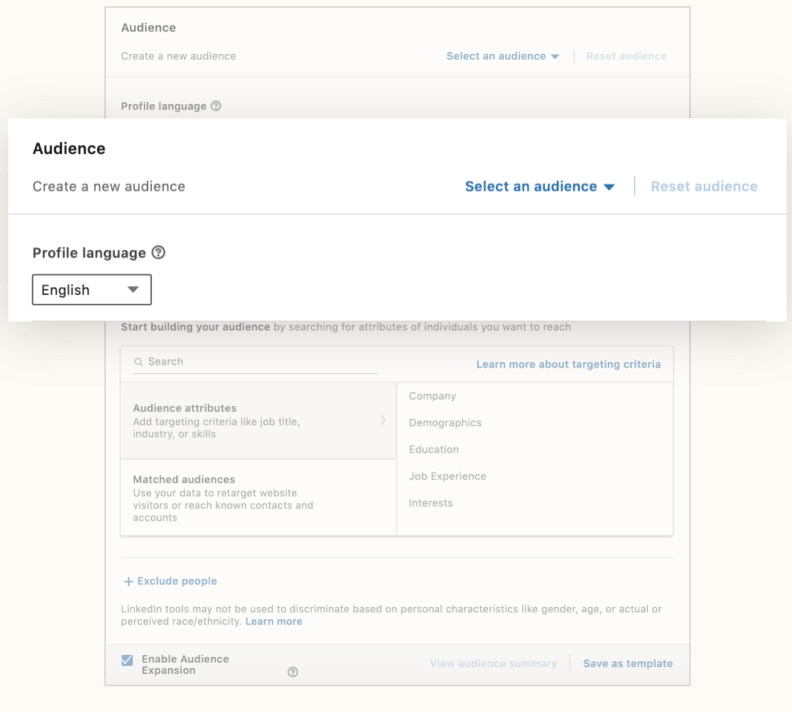792x712 pixels.
Task: Click the plus icon beside Exclude people
Action: pyautogui.click(x=128, y=582)
